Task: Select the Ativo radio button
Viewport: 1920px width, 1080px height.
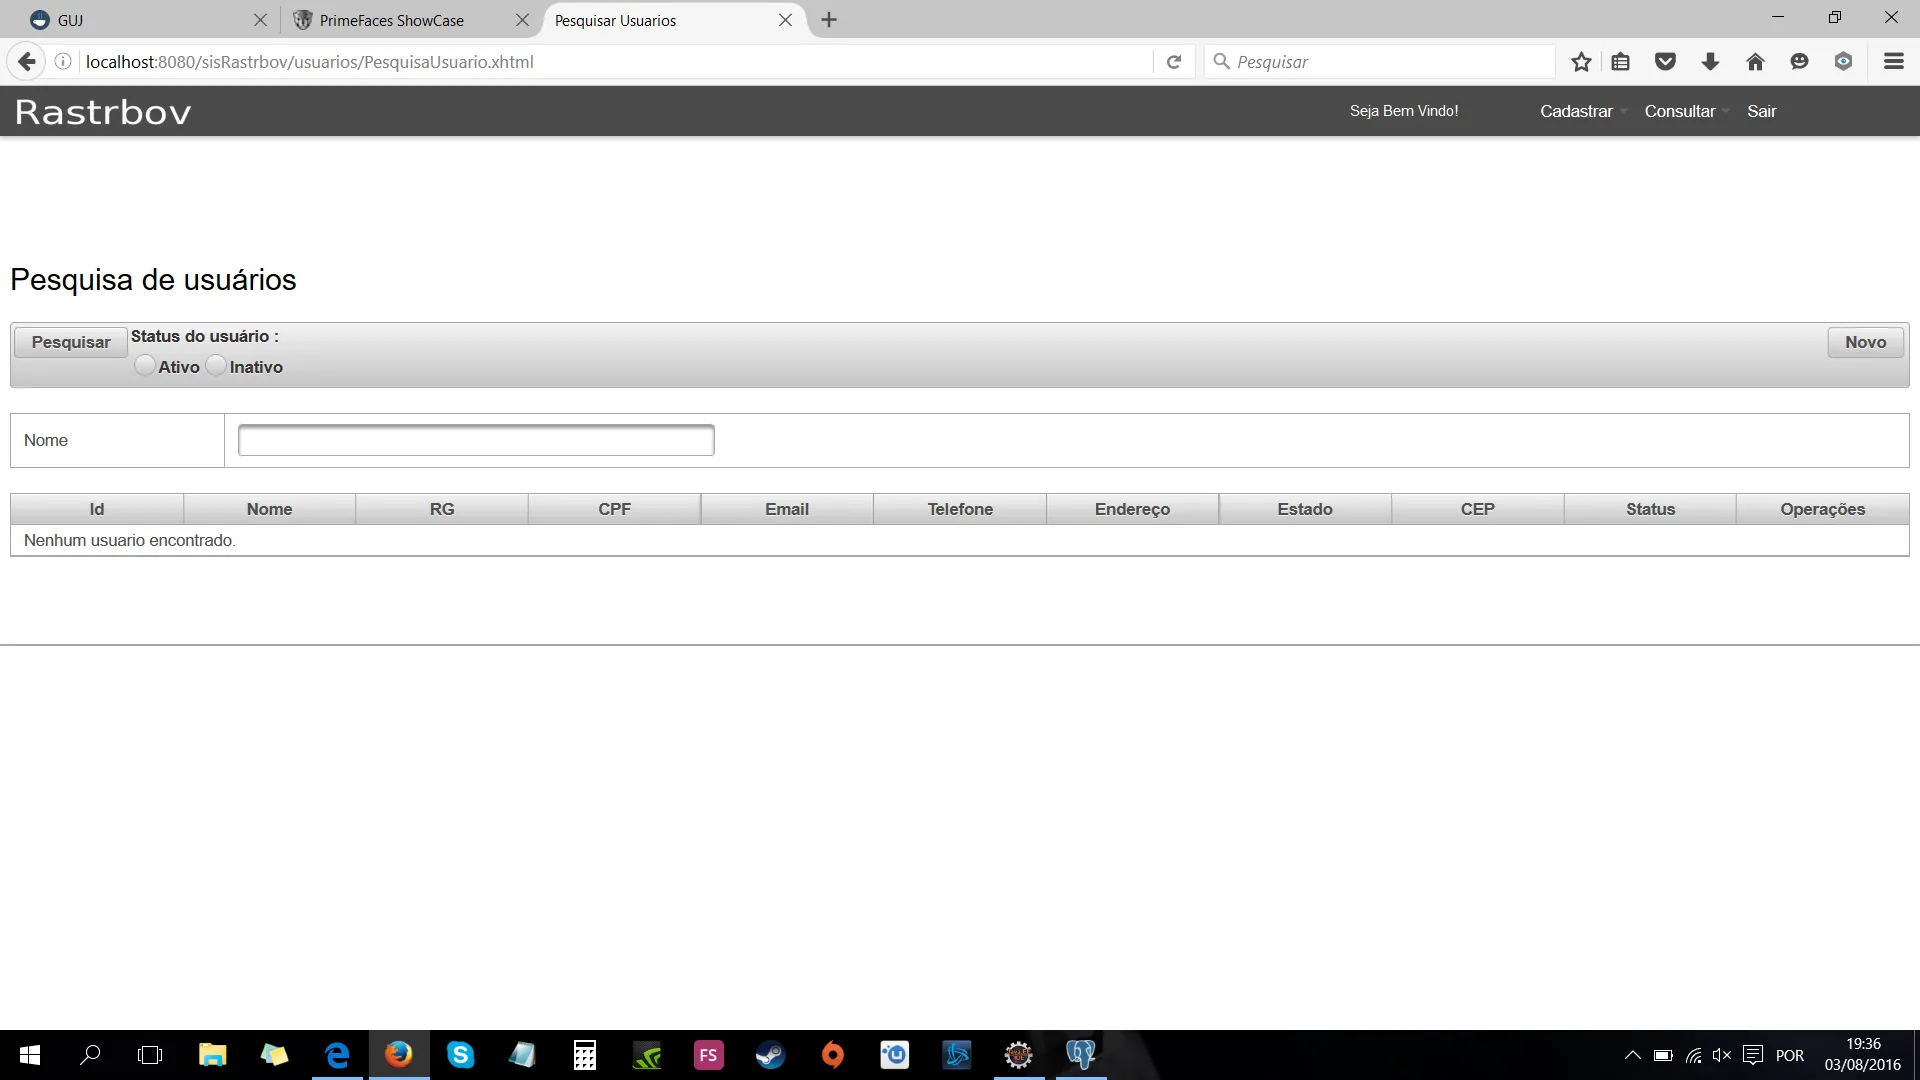Action: click(x=145, y=366)
